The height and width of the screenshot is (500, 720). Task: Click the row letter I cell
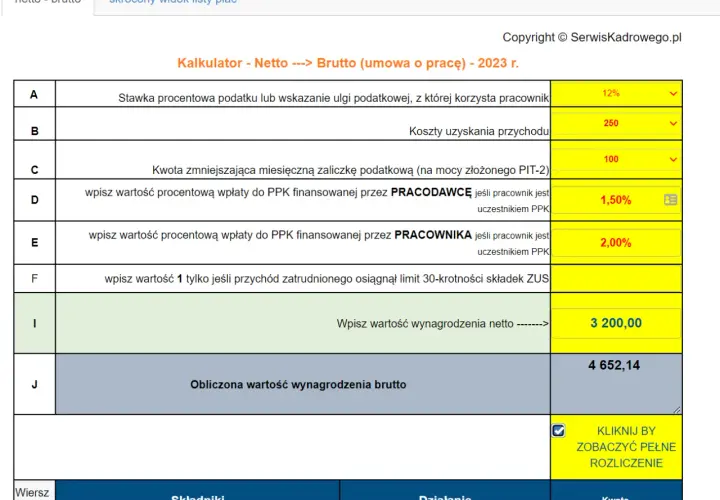(34, 323)
